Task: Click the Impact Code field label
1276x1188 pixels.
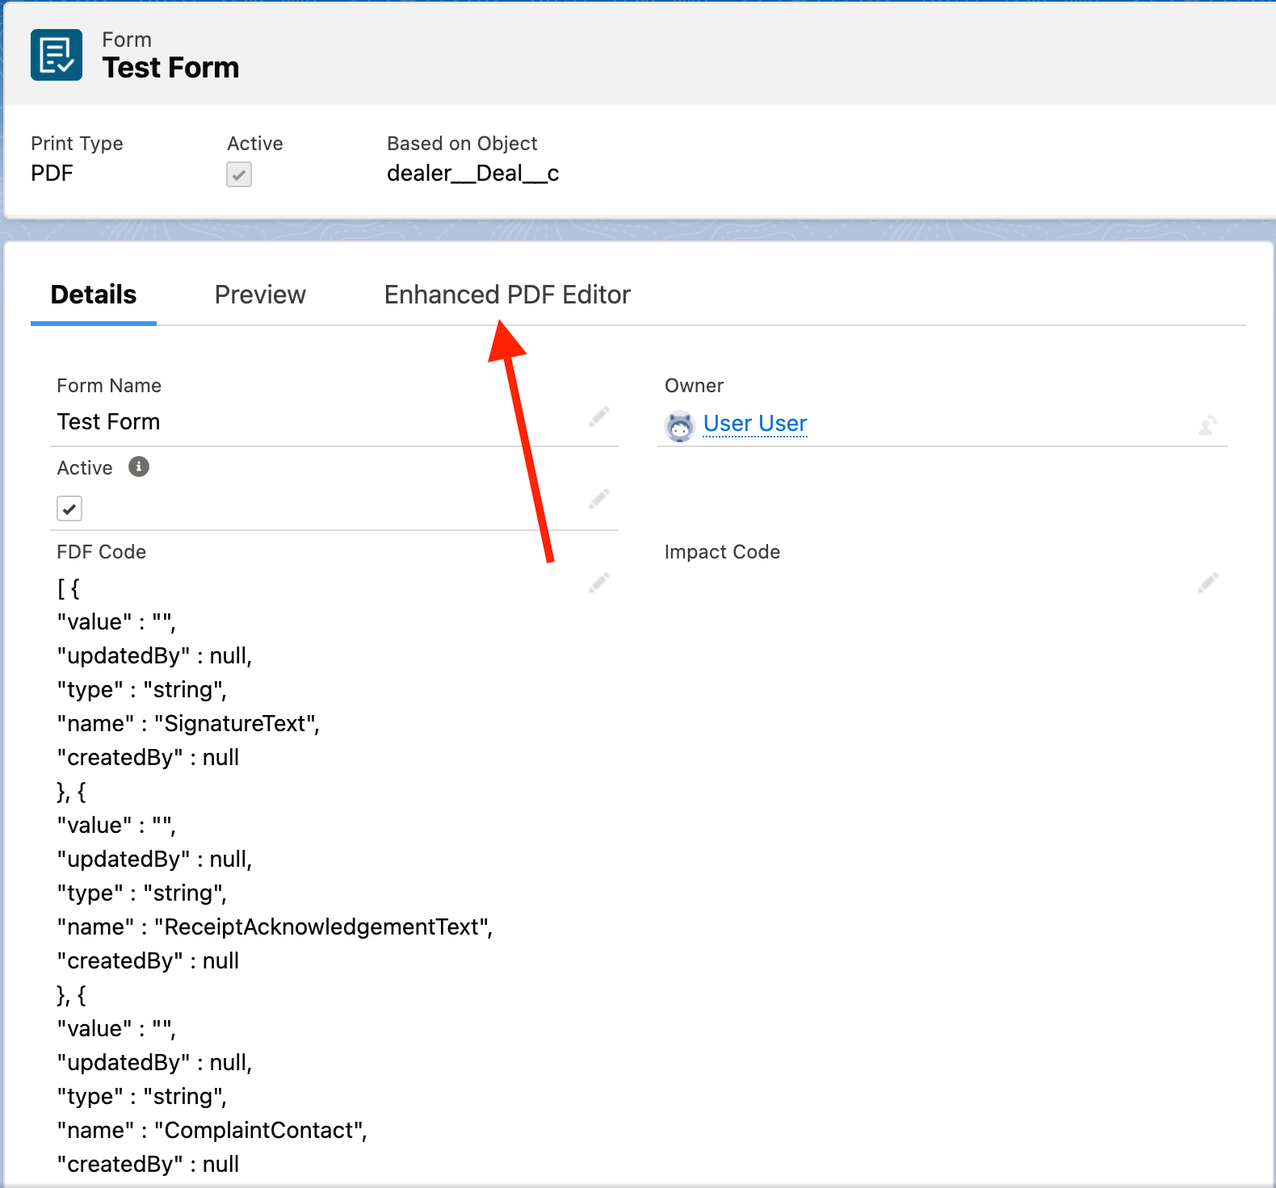Action: pos(722,552)
